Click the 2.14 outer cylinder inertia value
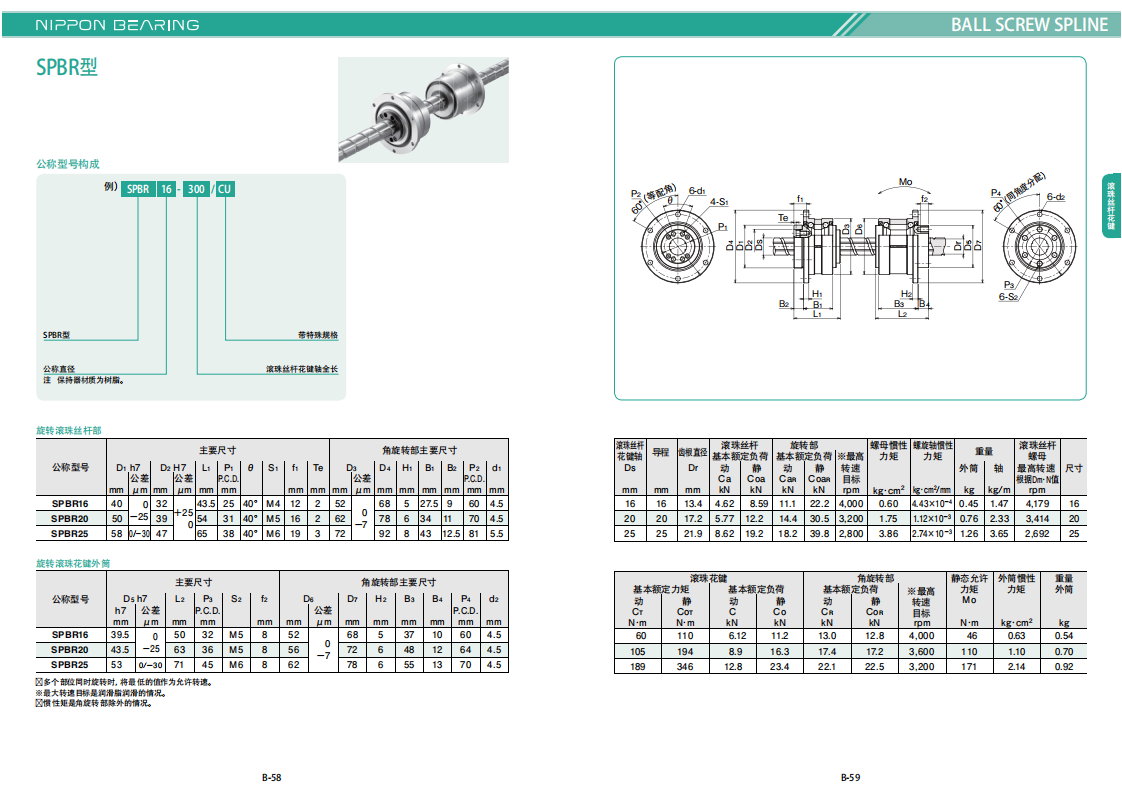This screenshot has width=1122, height=793. 1016,666
